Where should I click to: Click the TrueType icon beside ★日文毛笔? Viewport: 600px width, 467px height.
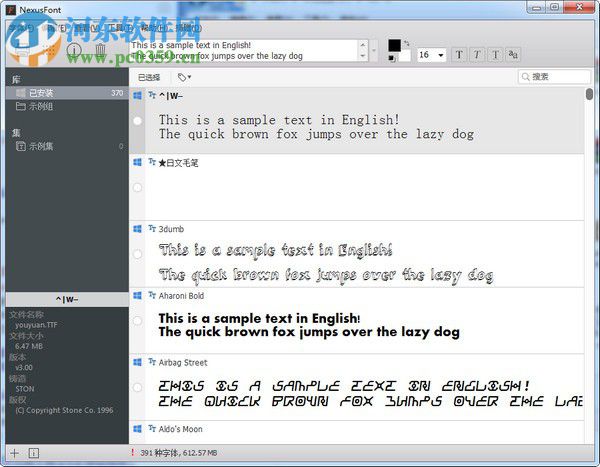152,162
